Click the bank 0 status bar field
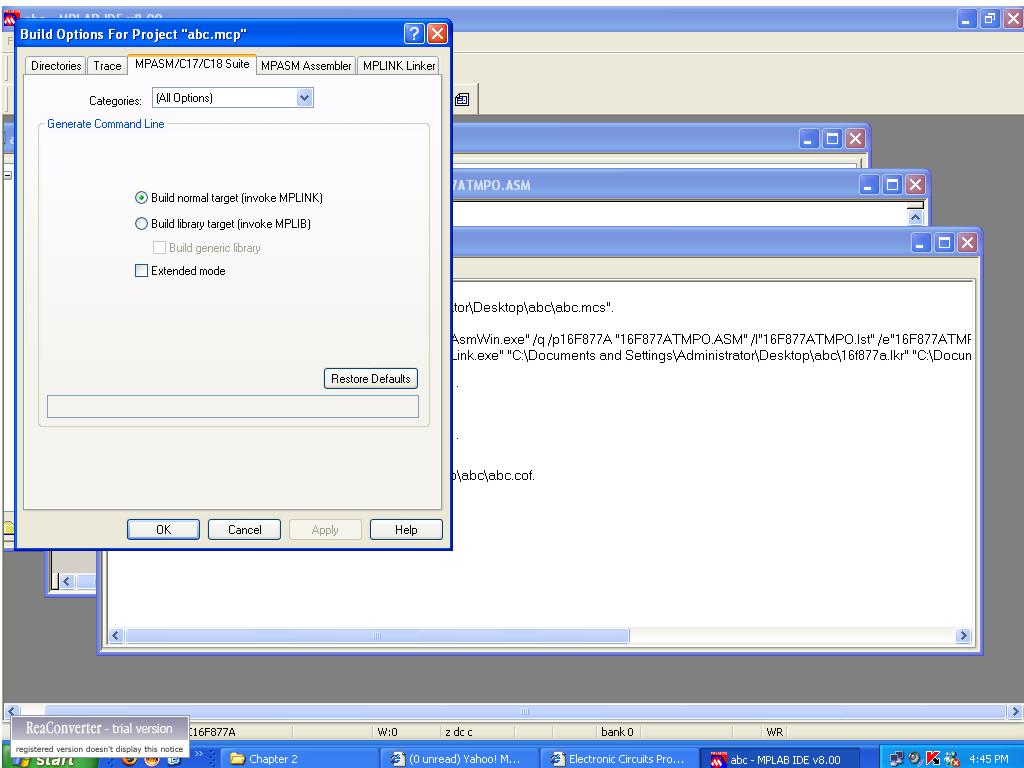 coord(617,732)
